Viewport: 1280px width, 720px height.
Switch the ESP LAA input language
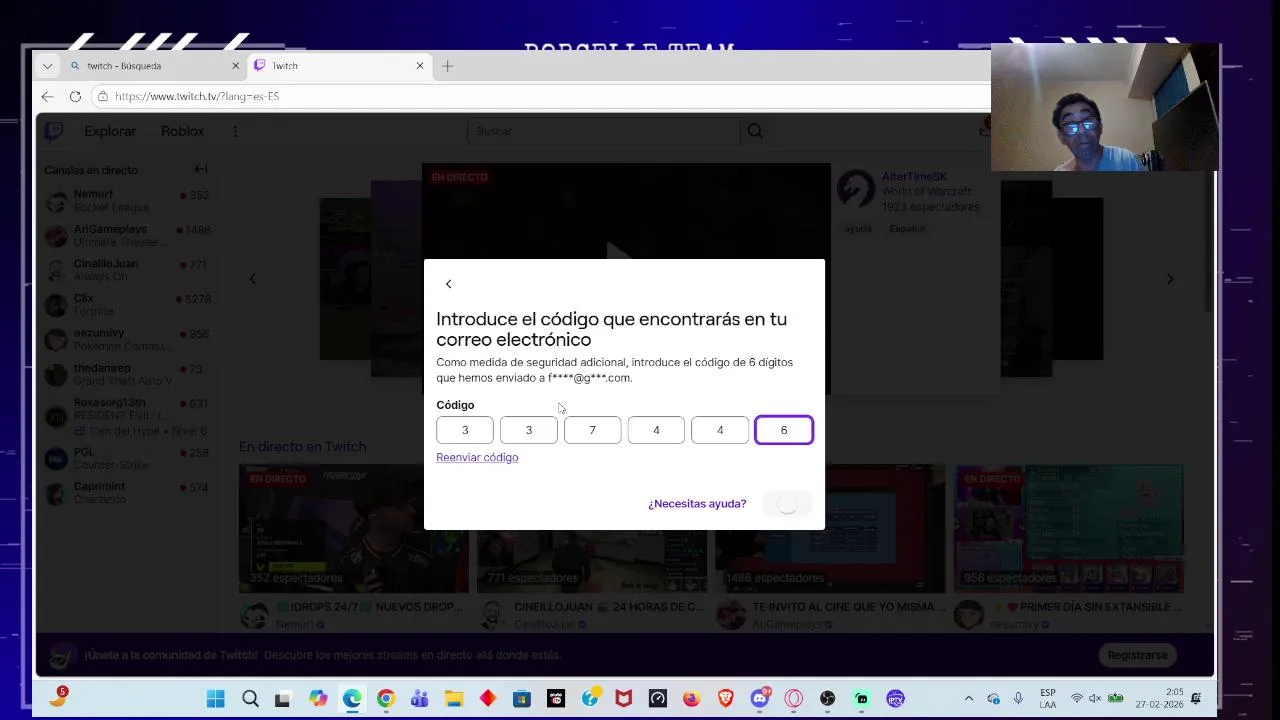(x=1047, y=699)
